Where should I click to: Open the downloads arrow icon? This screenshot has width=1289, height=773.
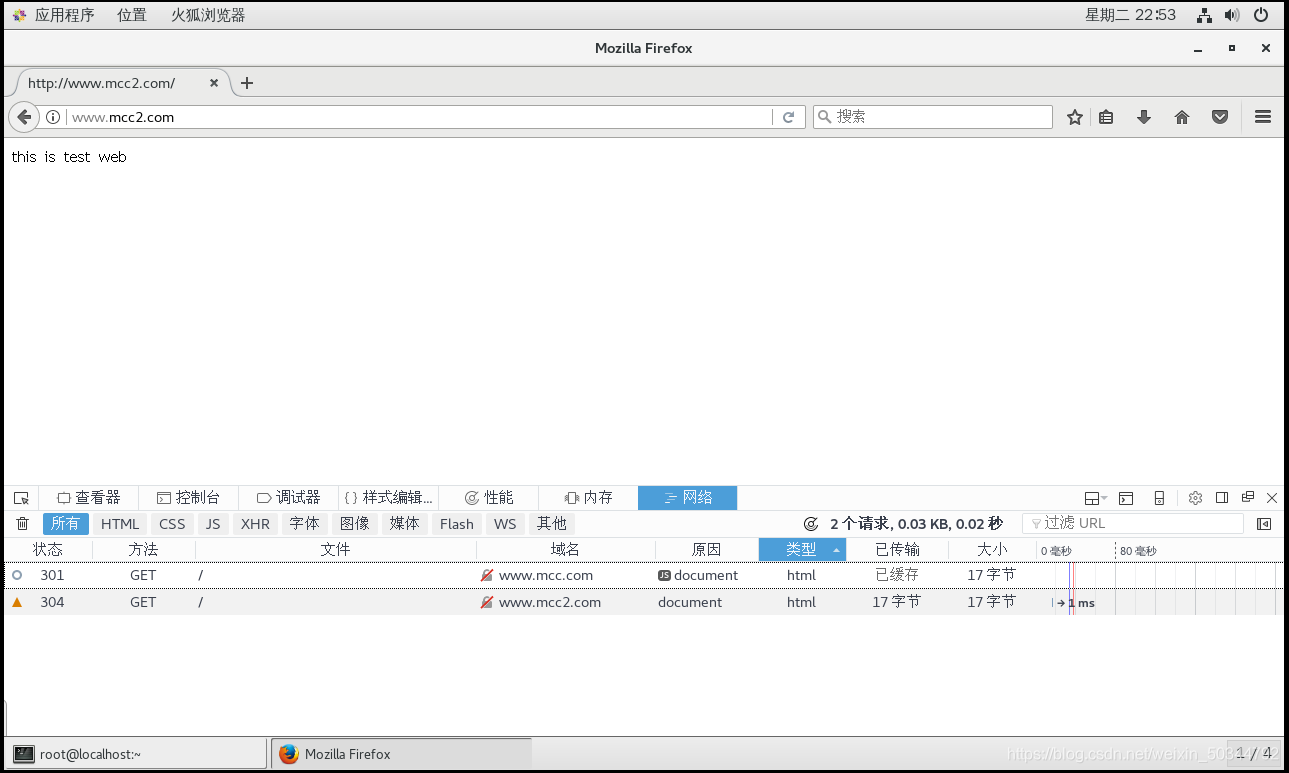1144,117
